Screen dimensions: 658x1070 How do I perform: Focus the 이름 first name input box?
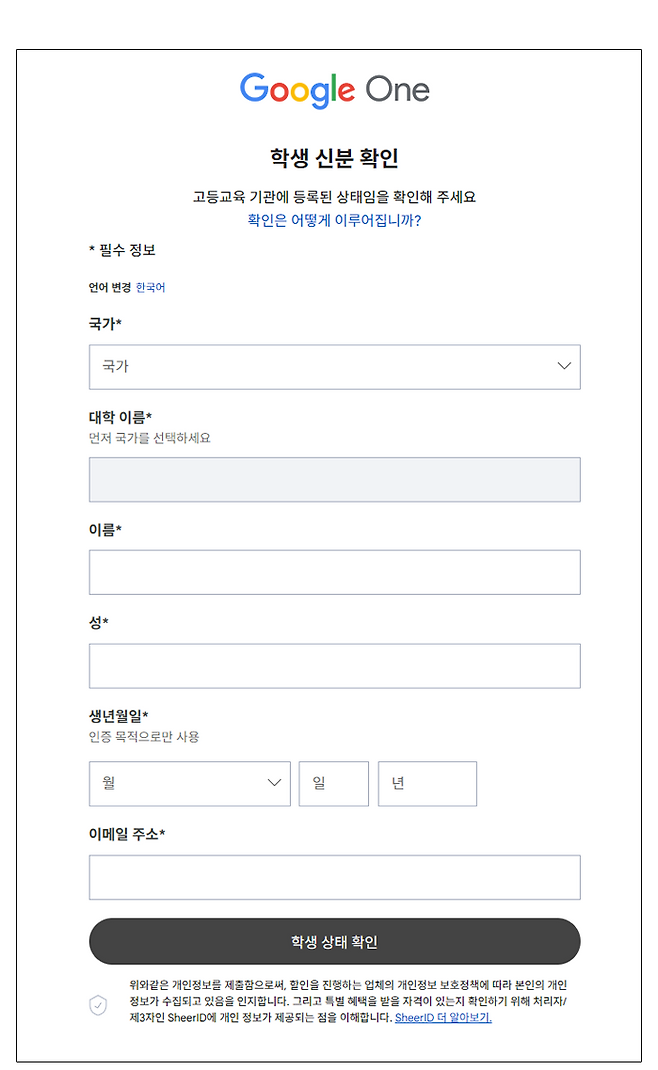(334, 572)
